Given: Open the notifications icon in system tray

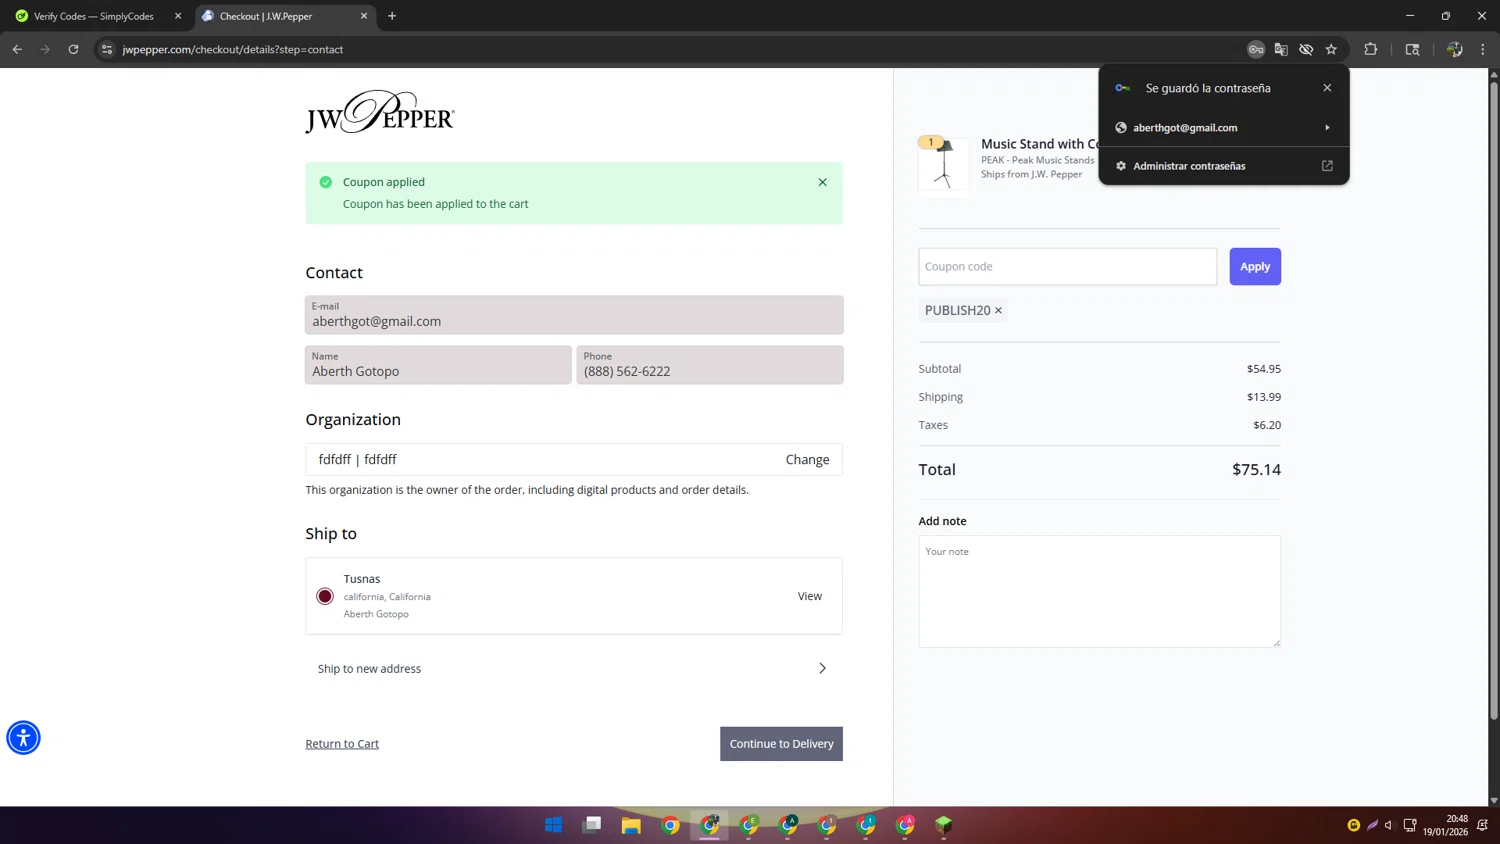Looking at the screenshot, I should (1483, 825).
